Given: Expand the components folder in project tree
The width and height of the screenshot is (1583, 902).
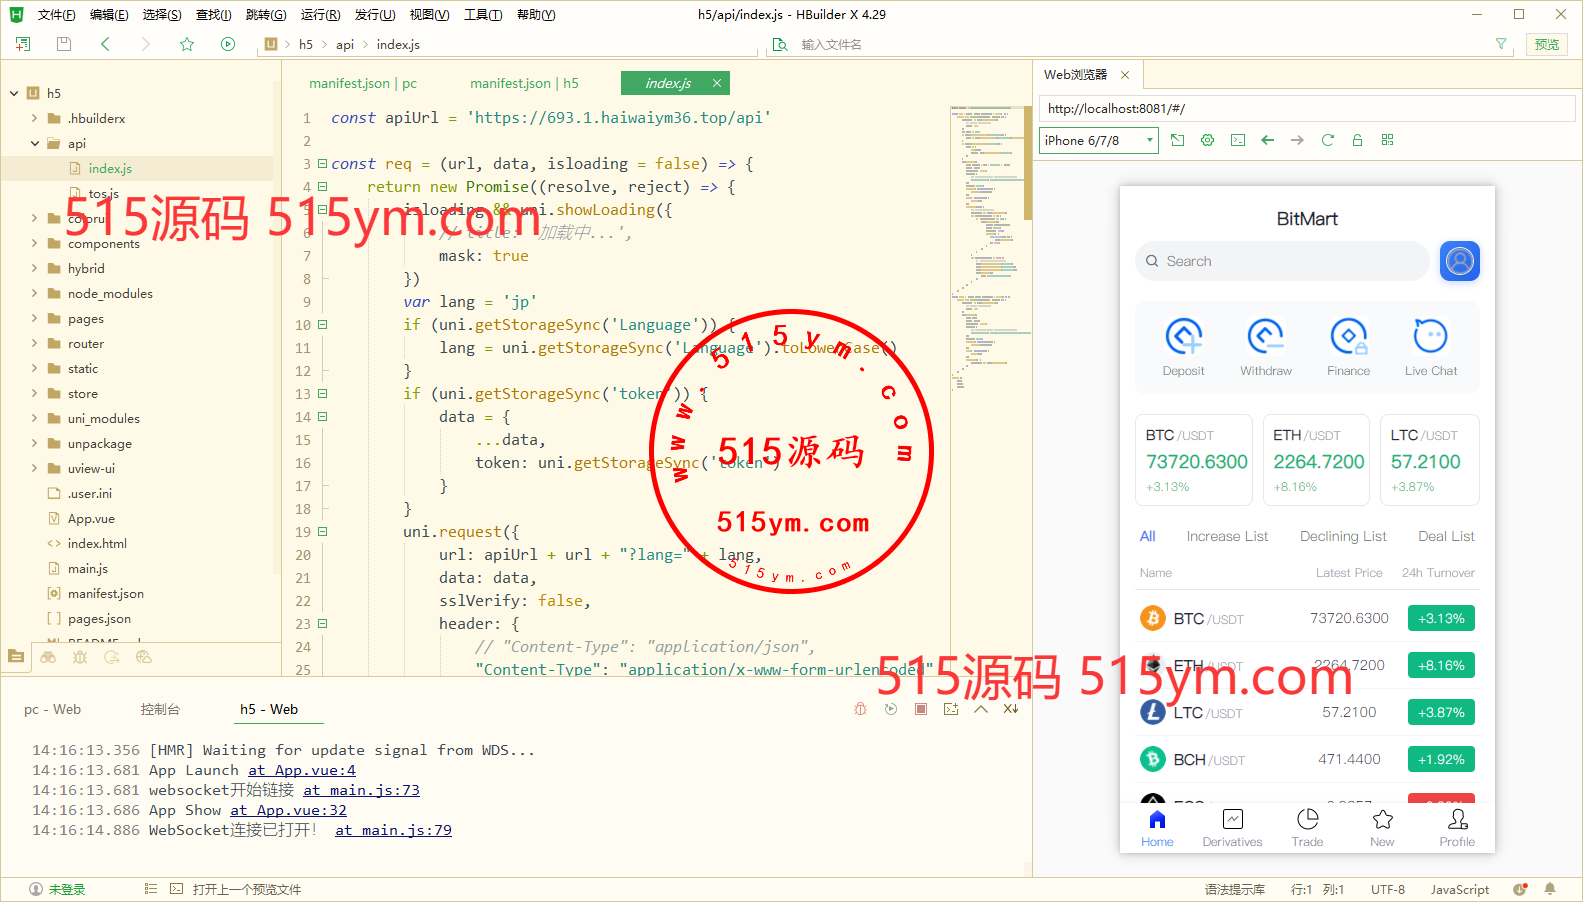Looking at the screenshot, I should (34, 243).
